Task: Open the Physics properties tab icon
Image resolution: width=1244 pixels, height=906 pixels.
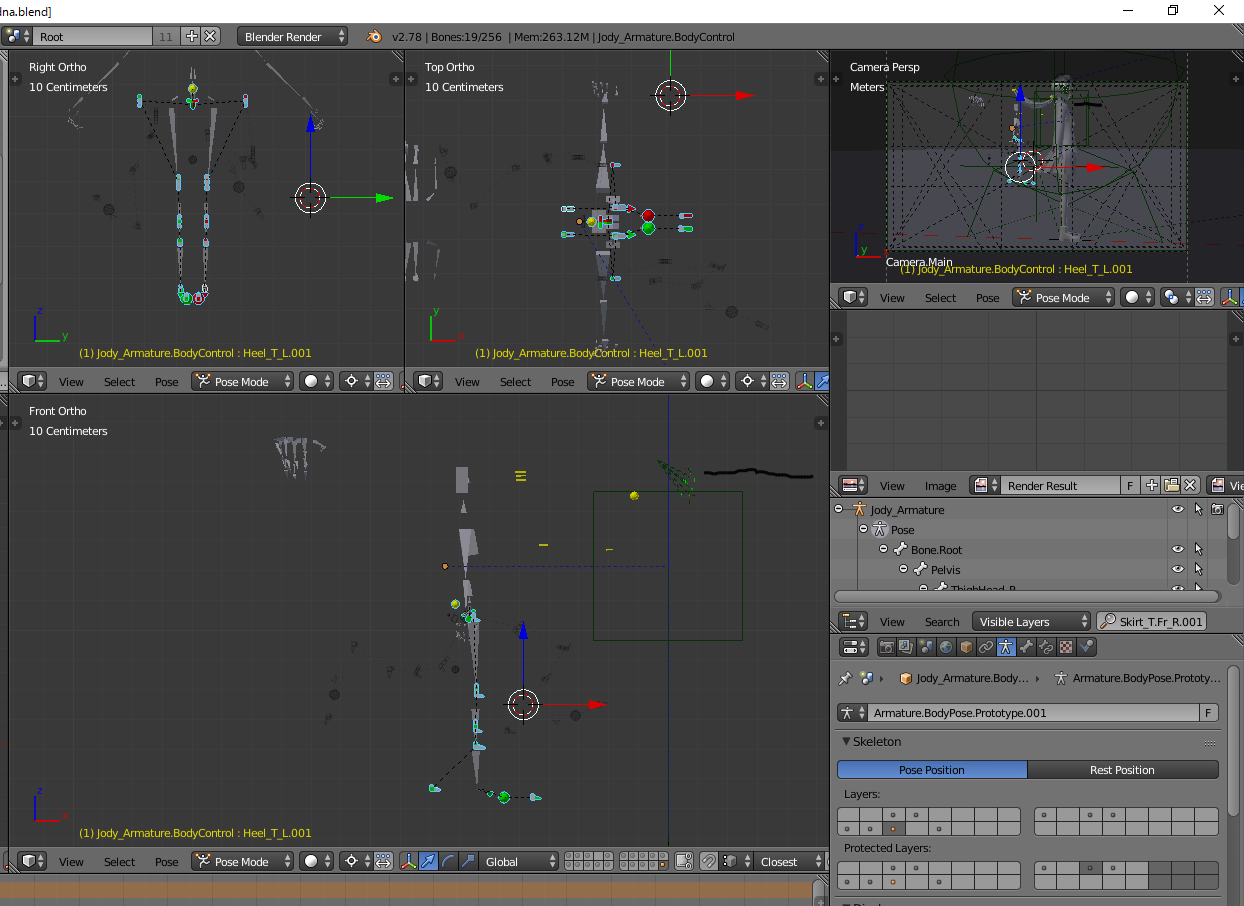Action: [x=1086, y=647]
